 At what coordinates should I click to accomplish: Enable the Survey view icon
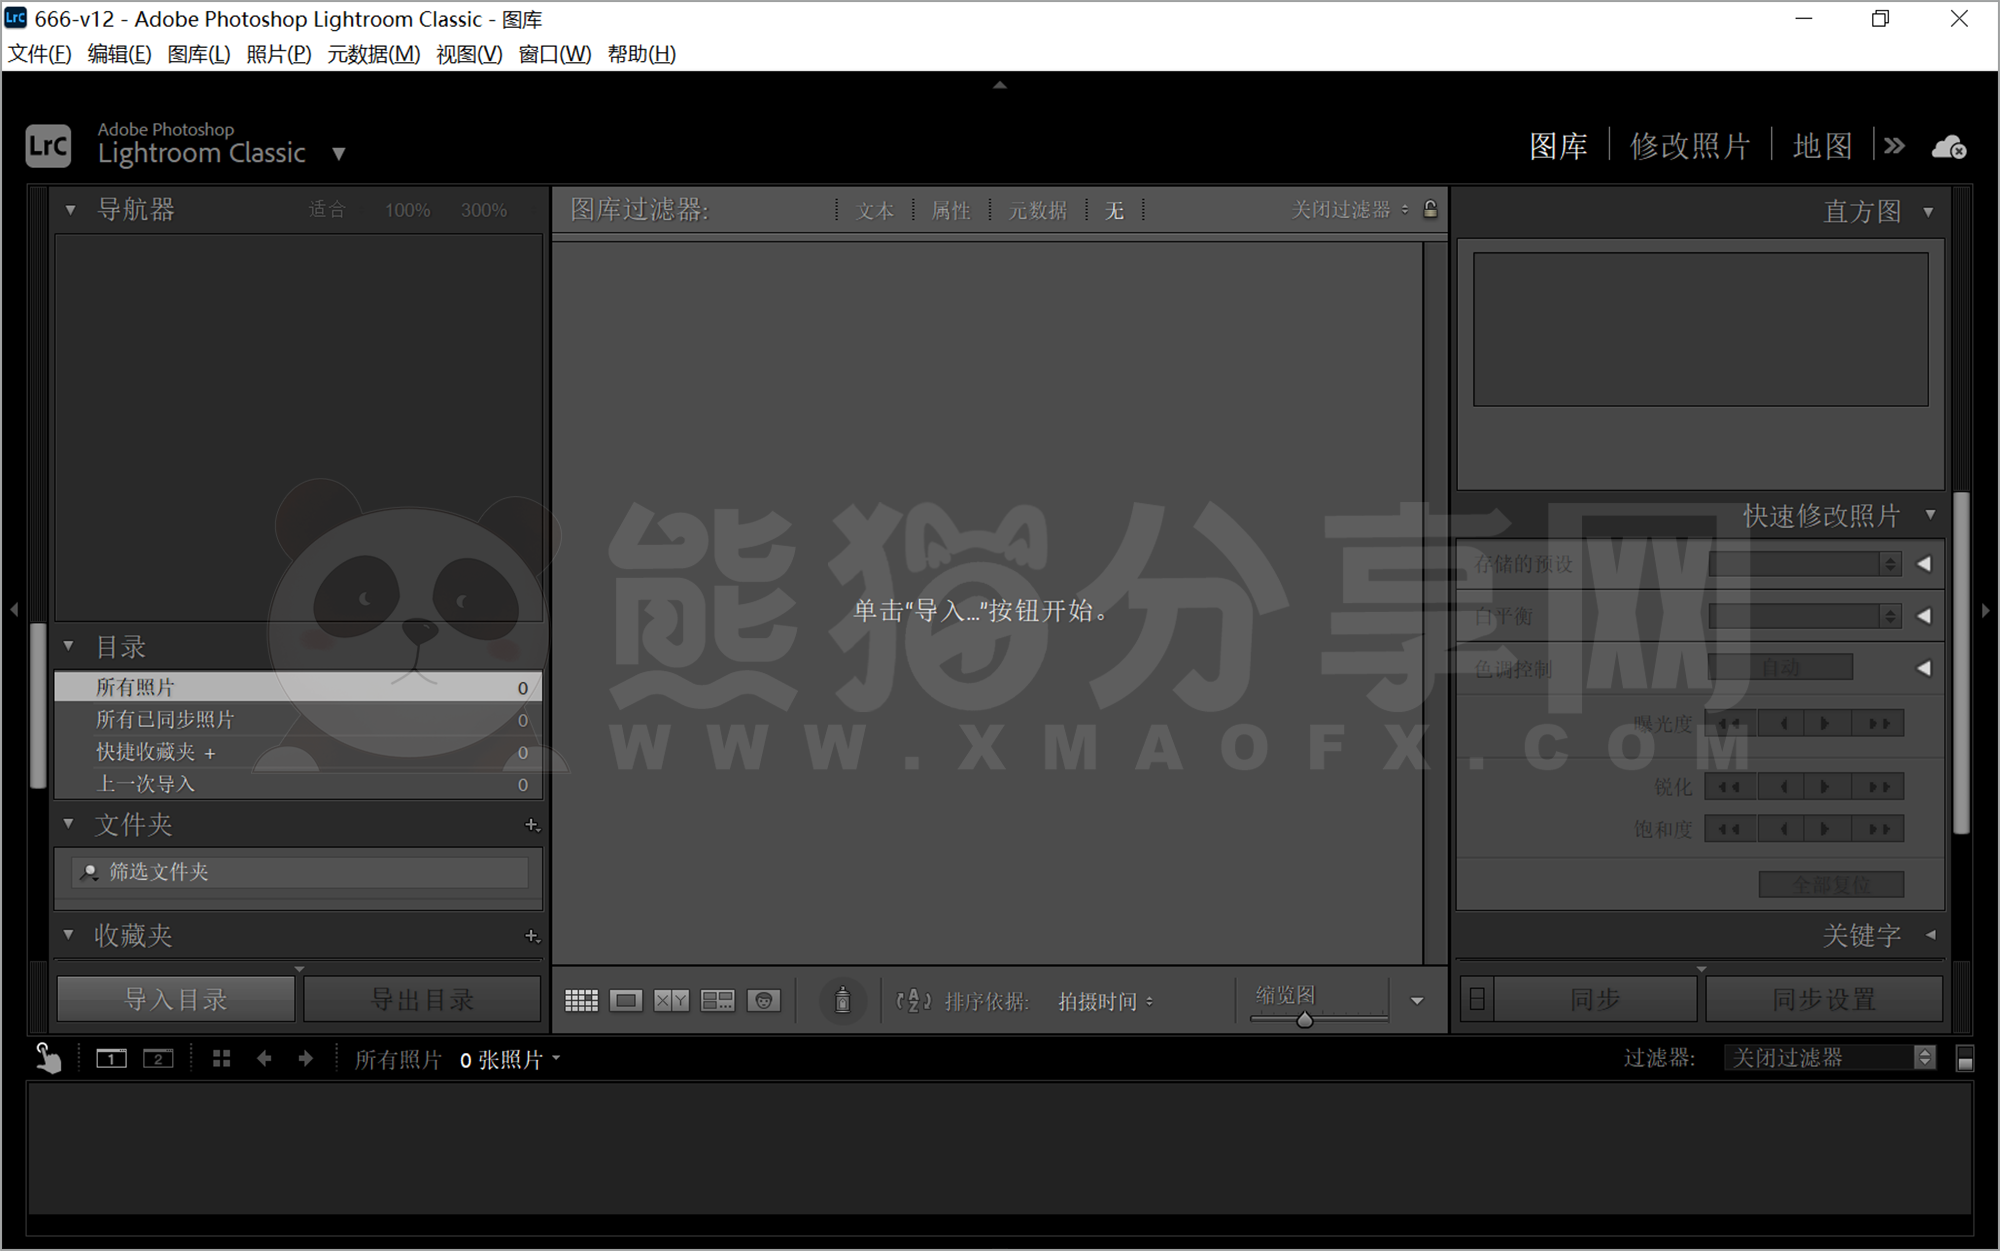pyautogui.click(x=717, y=999)
